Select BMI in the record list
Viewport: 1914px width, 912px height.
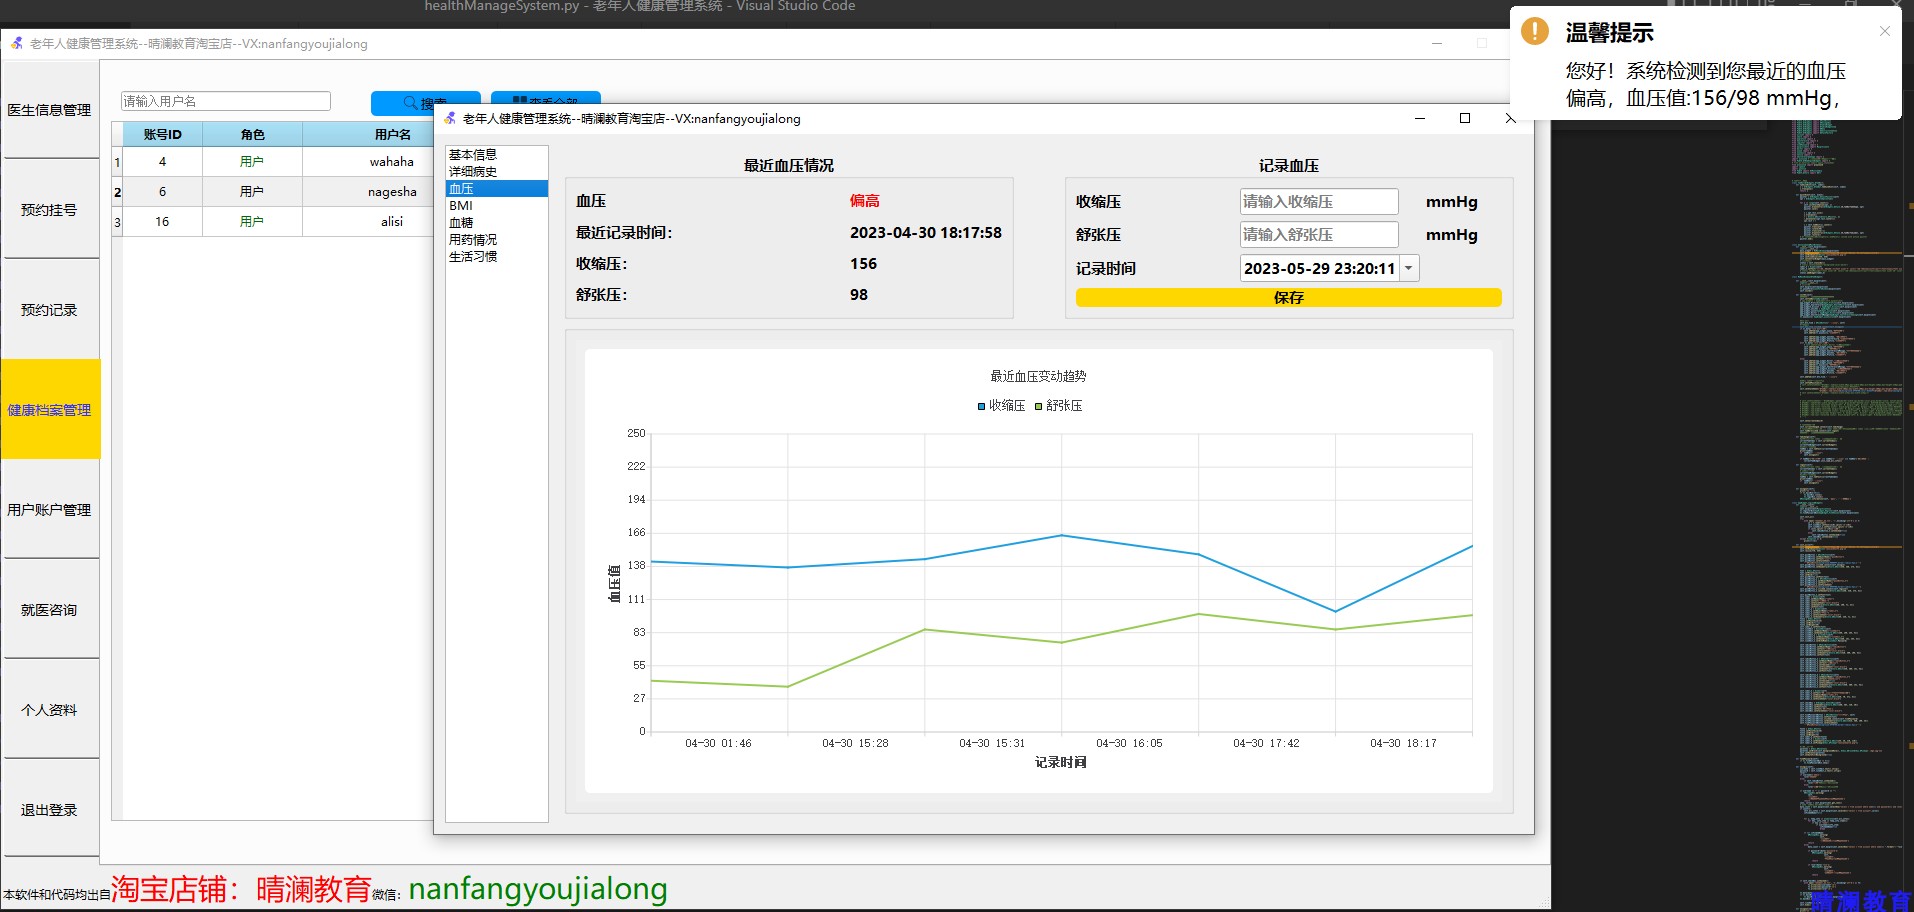[496, 205]
